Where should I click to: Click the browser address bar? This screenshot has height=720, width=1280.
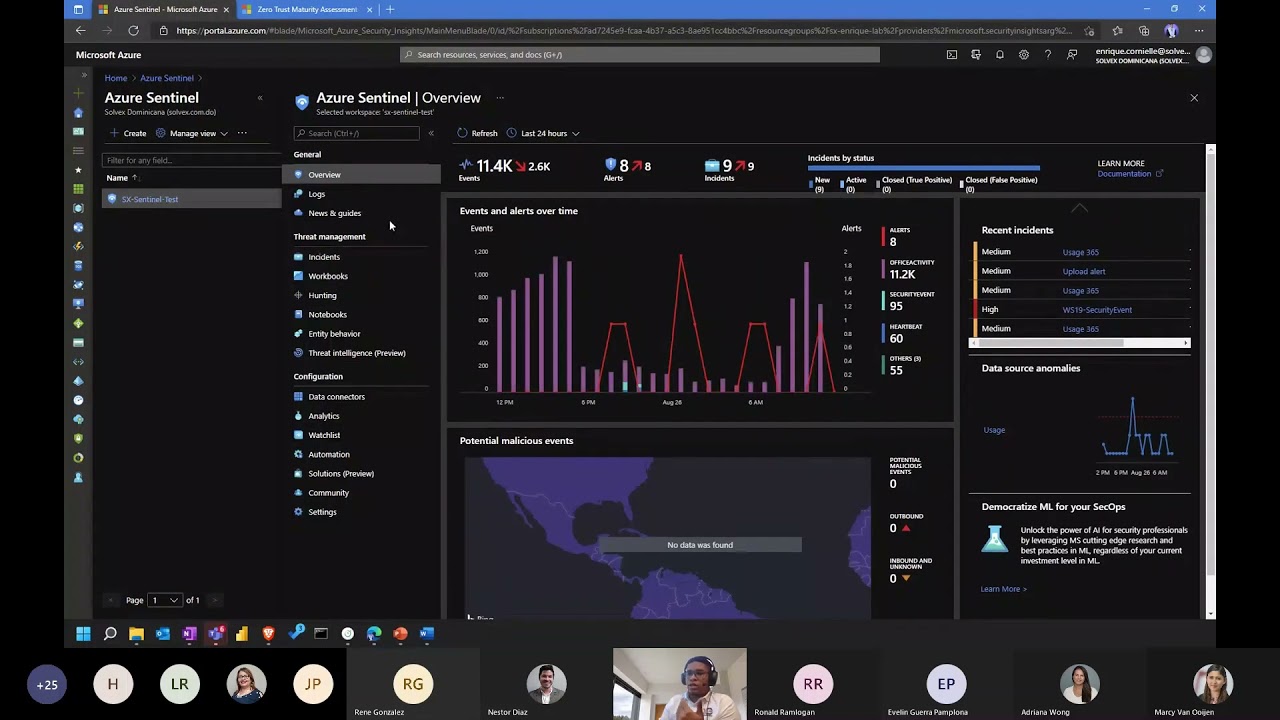click(x=620, y=31)
